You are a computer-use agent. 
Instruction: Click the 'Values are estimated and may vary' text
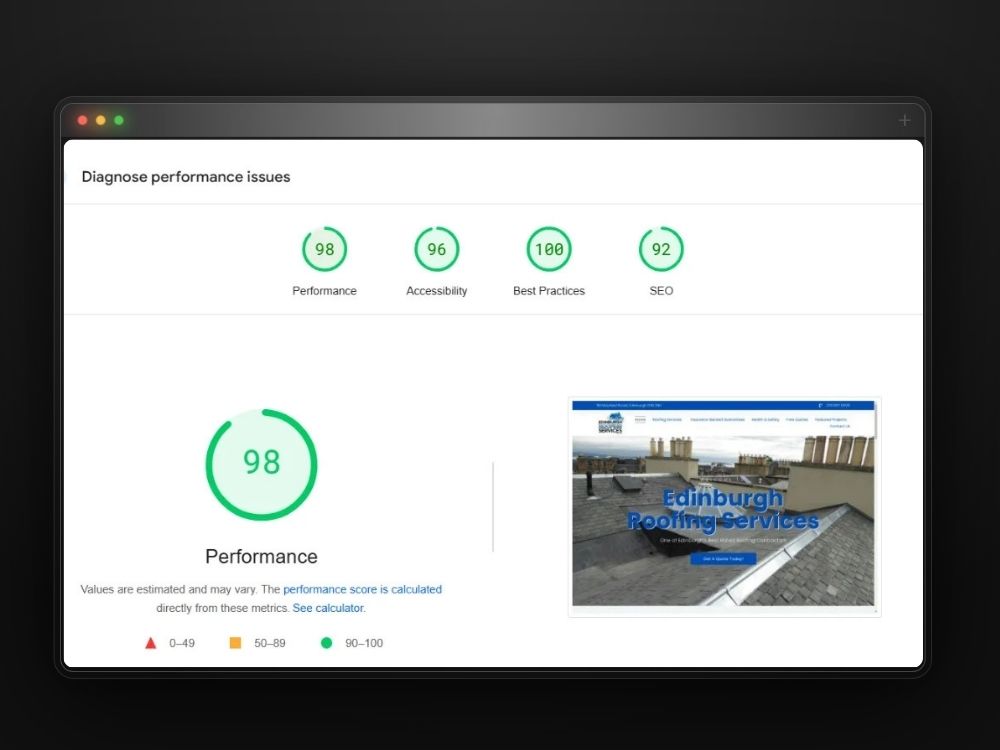169,589
